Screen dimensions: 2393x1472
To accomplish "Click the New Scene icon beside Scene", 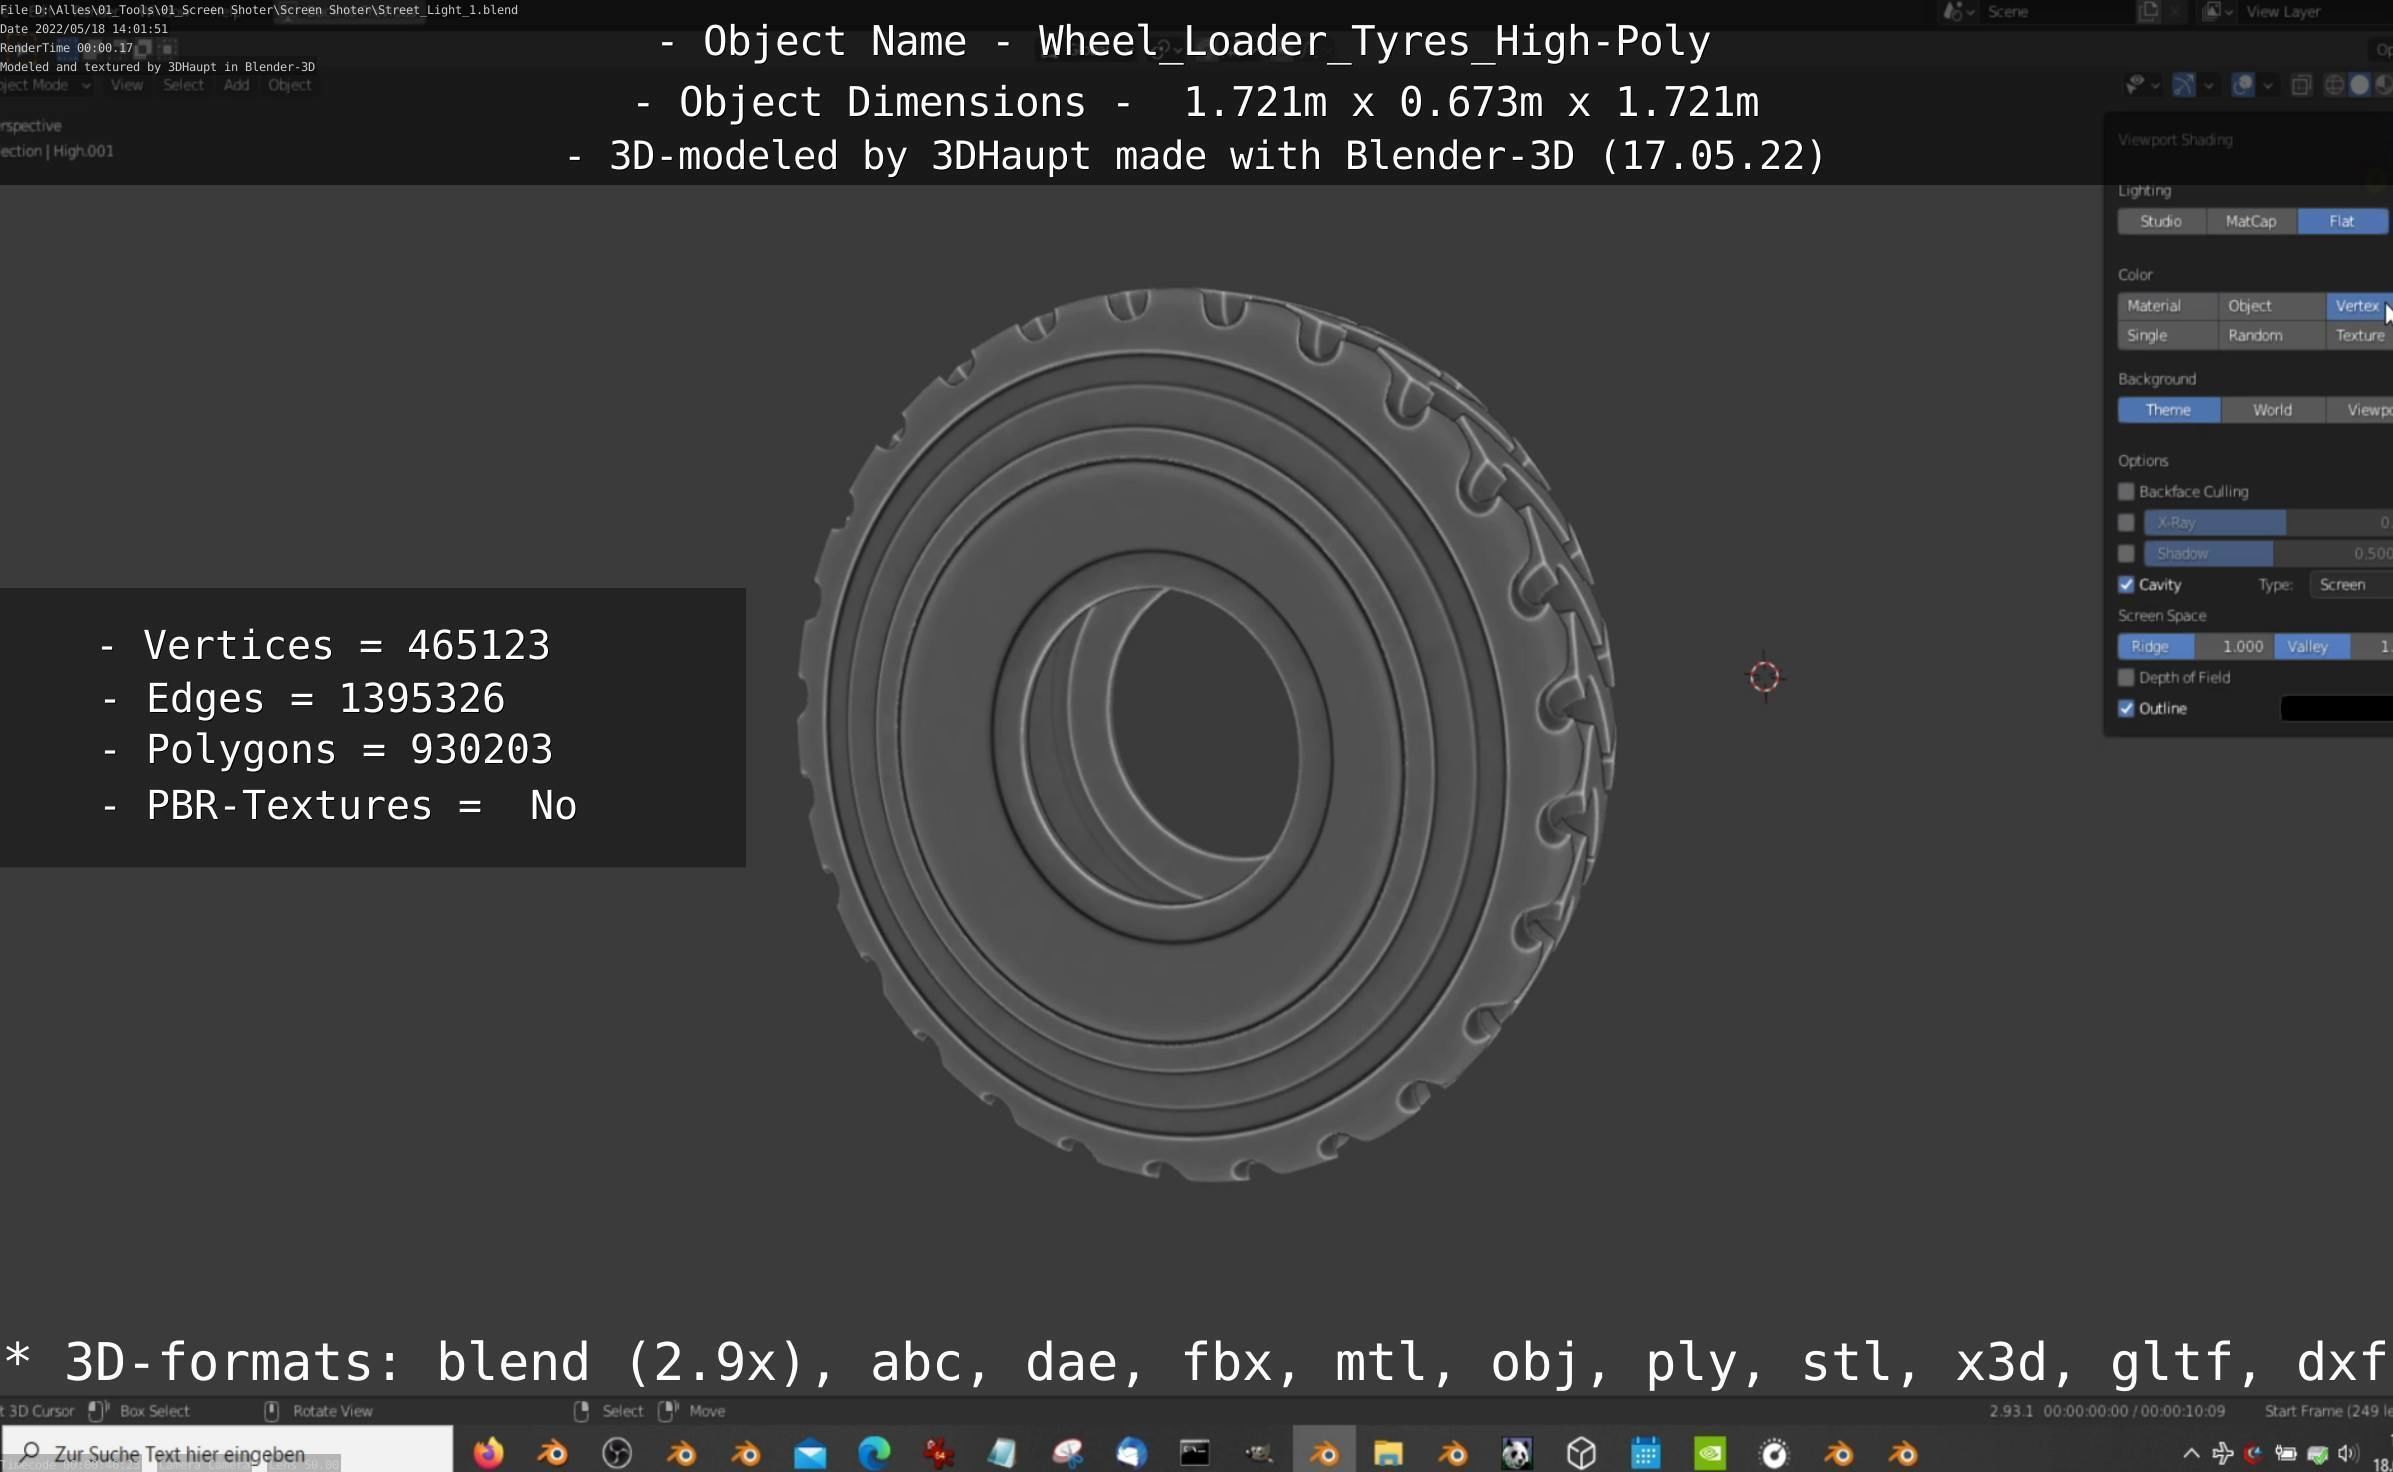I will [2147, 11].
